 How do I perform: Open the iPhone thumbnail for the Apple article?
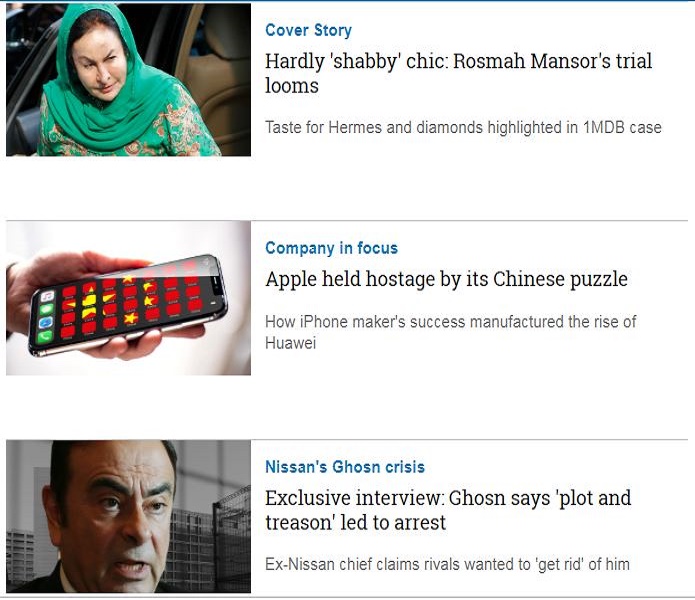(129, 298)
